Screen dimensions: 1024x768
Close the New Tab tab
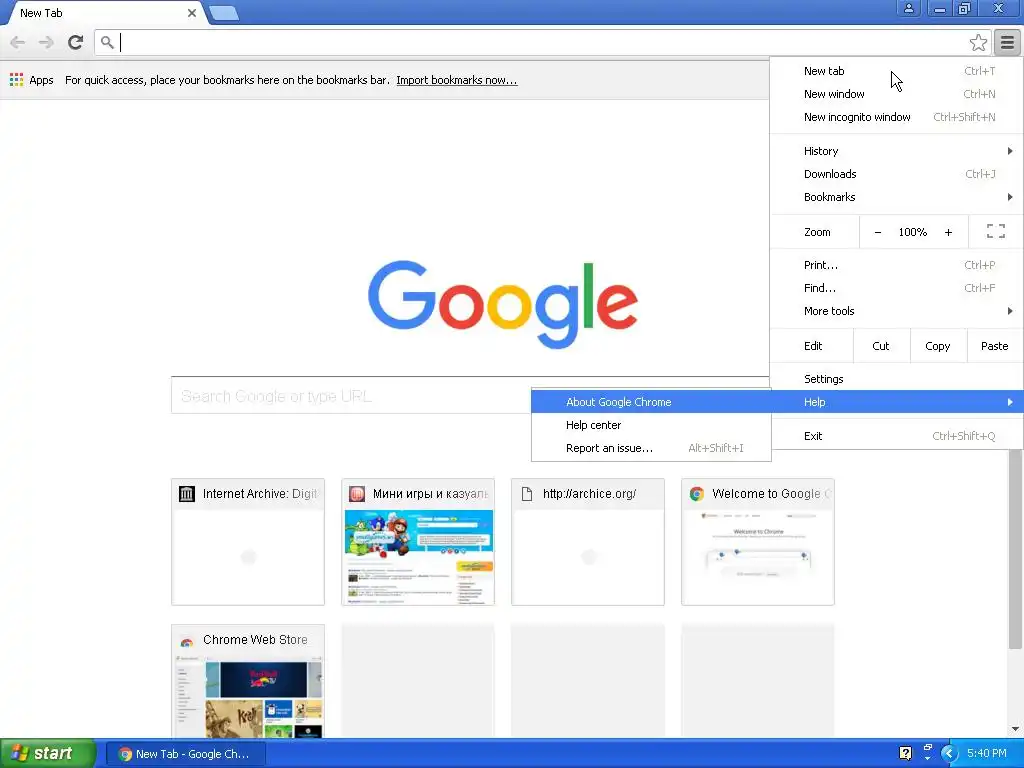pos(191,12)
